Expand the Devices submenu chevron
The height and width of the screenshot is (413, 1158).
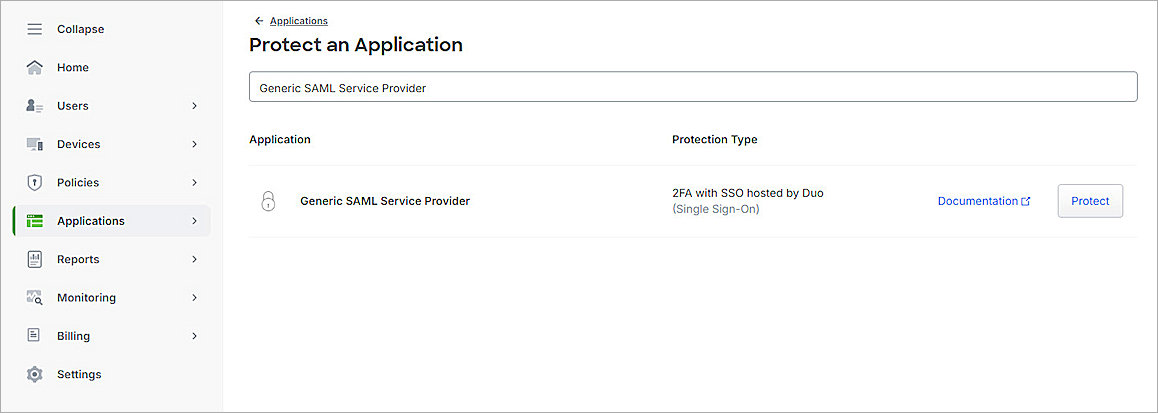point(195,144)
